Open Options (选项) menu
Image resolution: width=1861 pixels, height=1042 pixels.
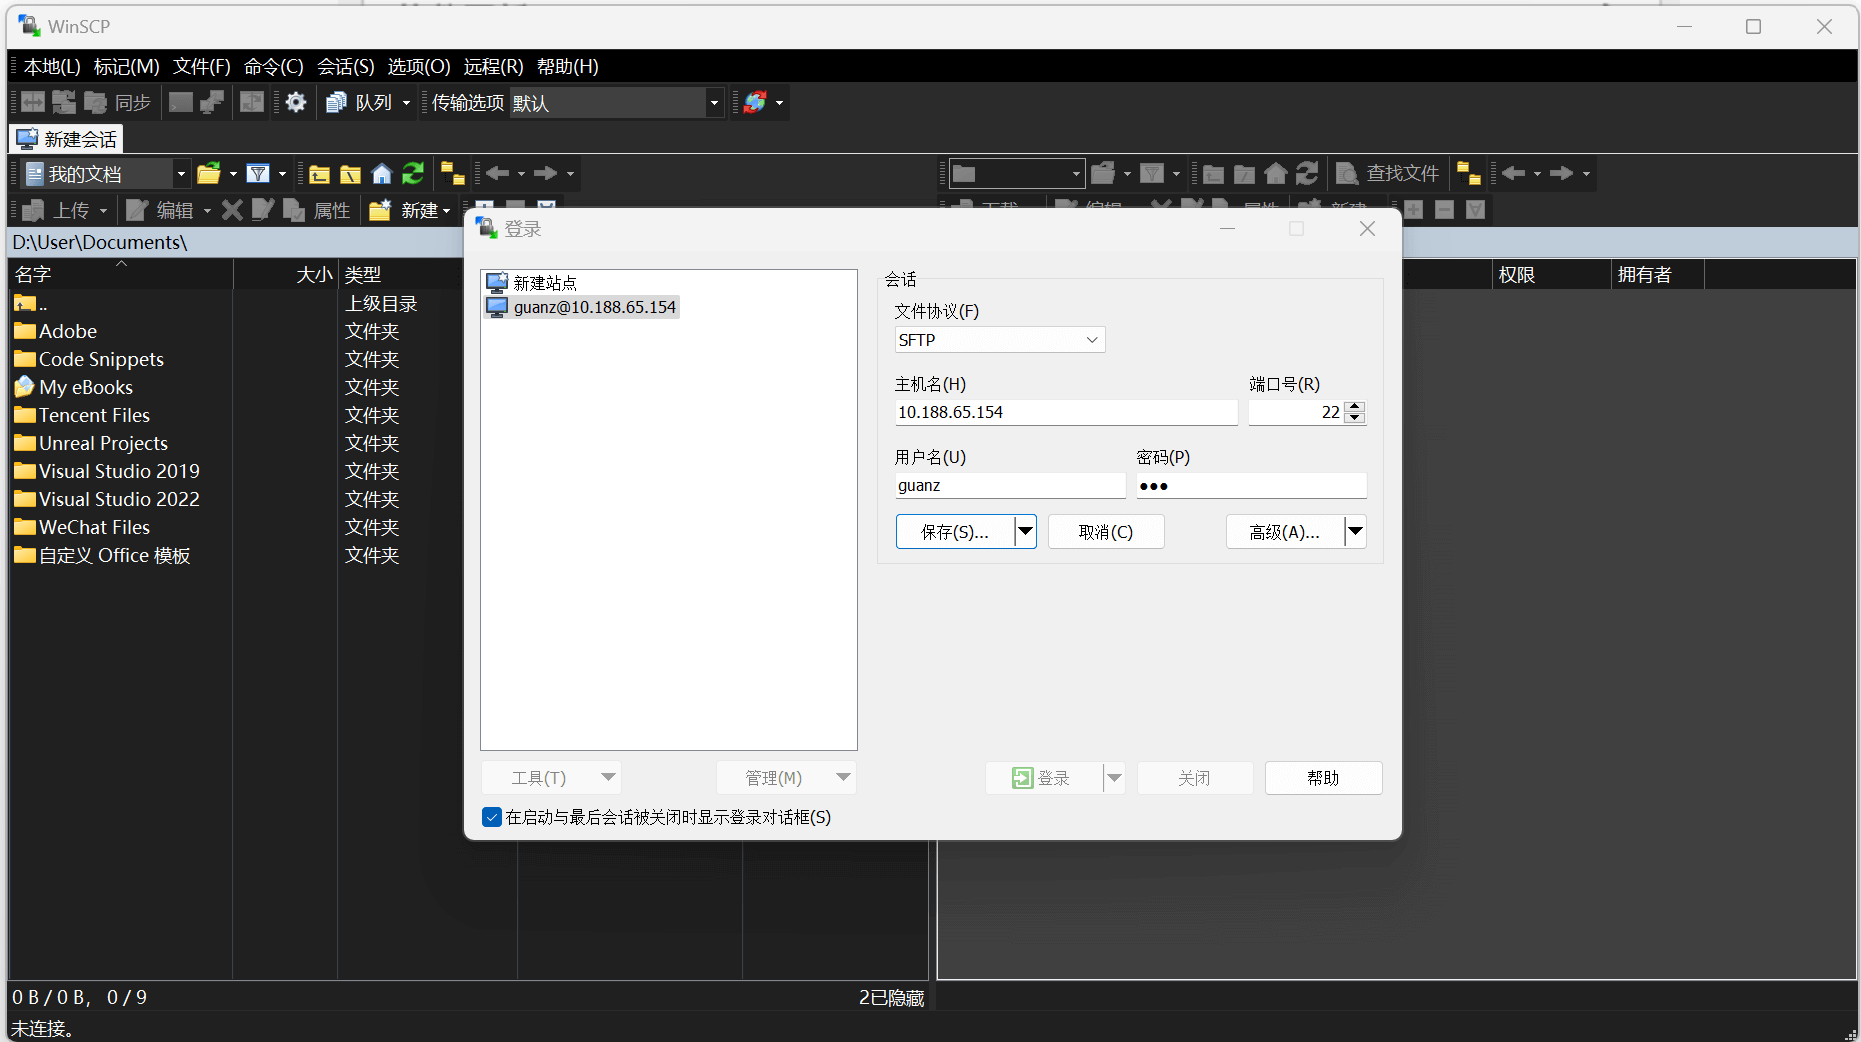pyautogui.click(x=419, y=66)
